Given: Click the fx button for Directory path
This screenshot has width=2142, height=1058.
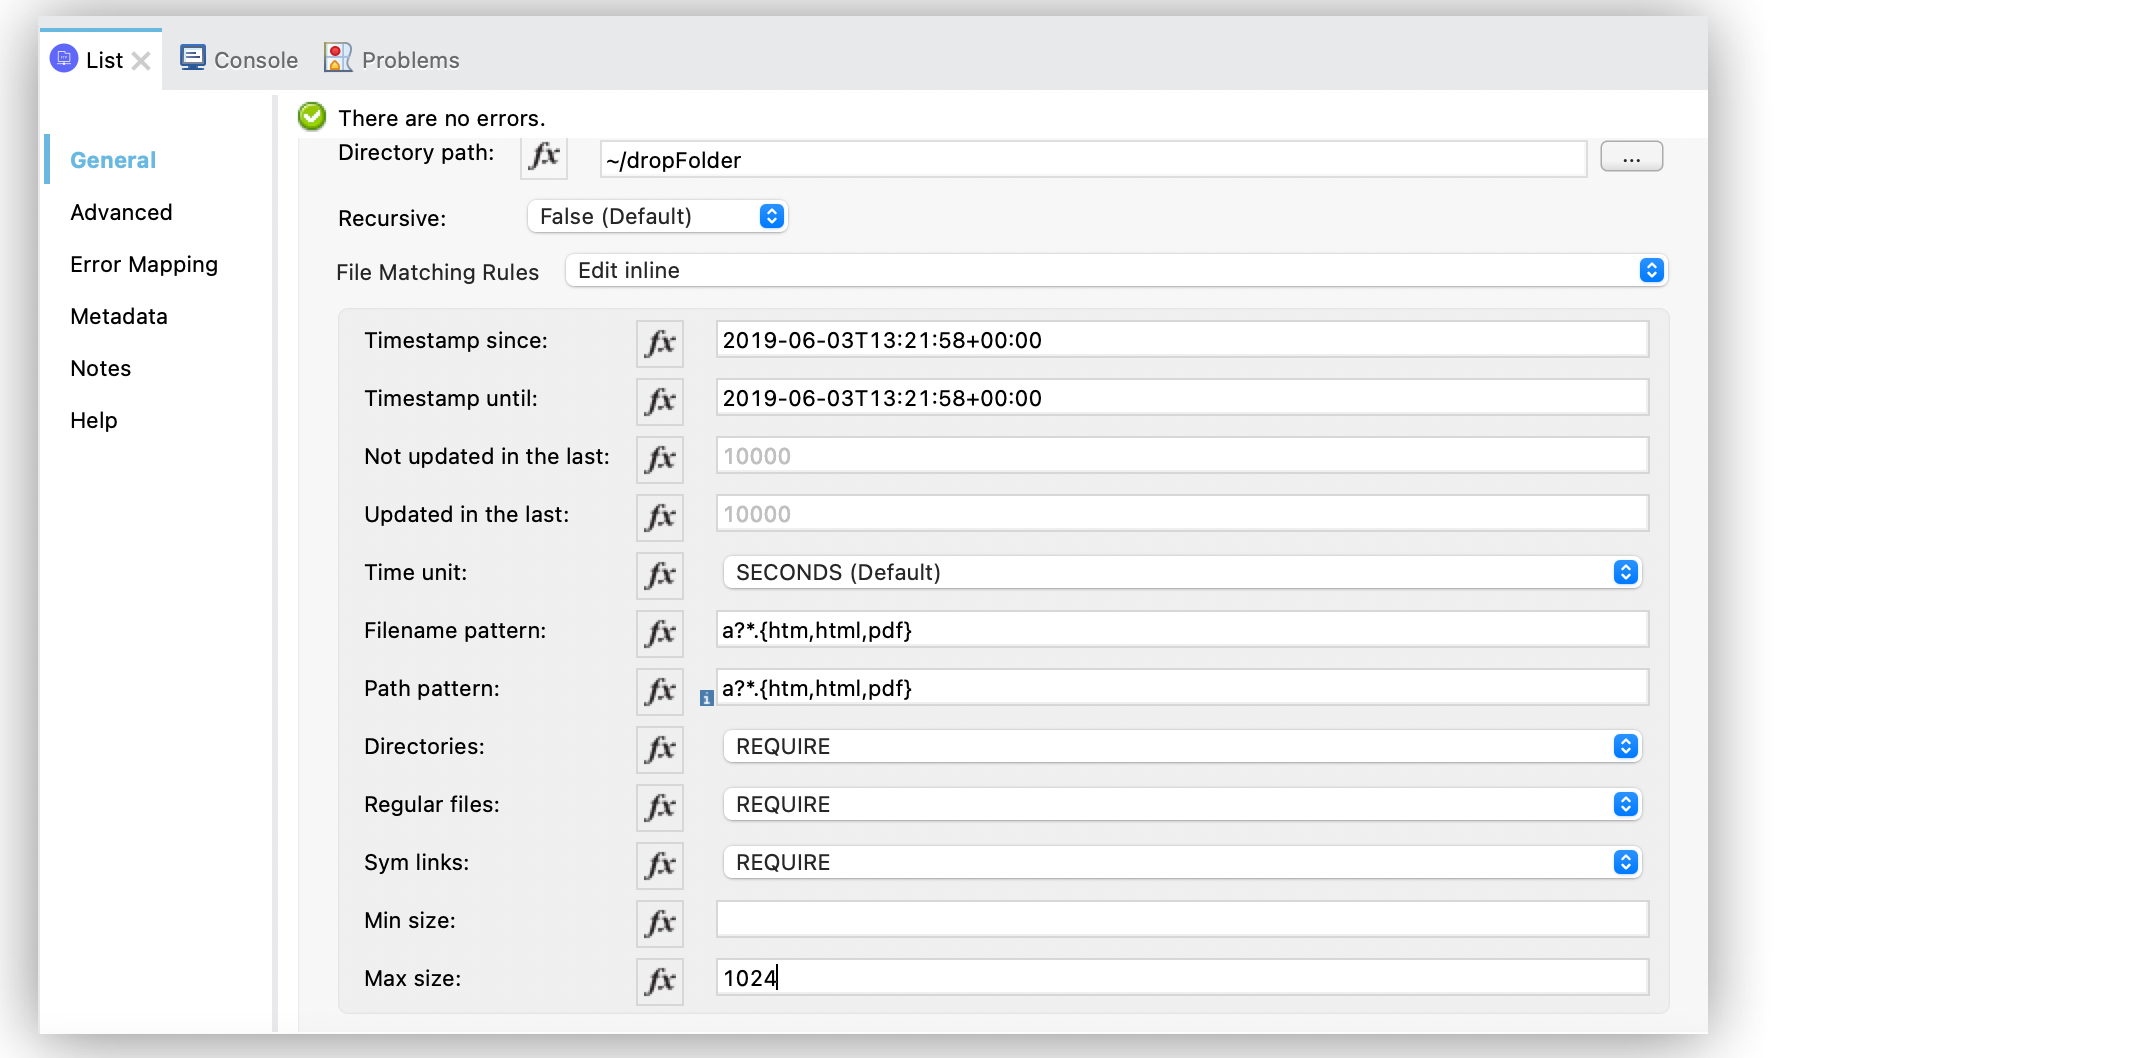Looking at the screenshot, I should [x=544, y=156].
